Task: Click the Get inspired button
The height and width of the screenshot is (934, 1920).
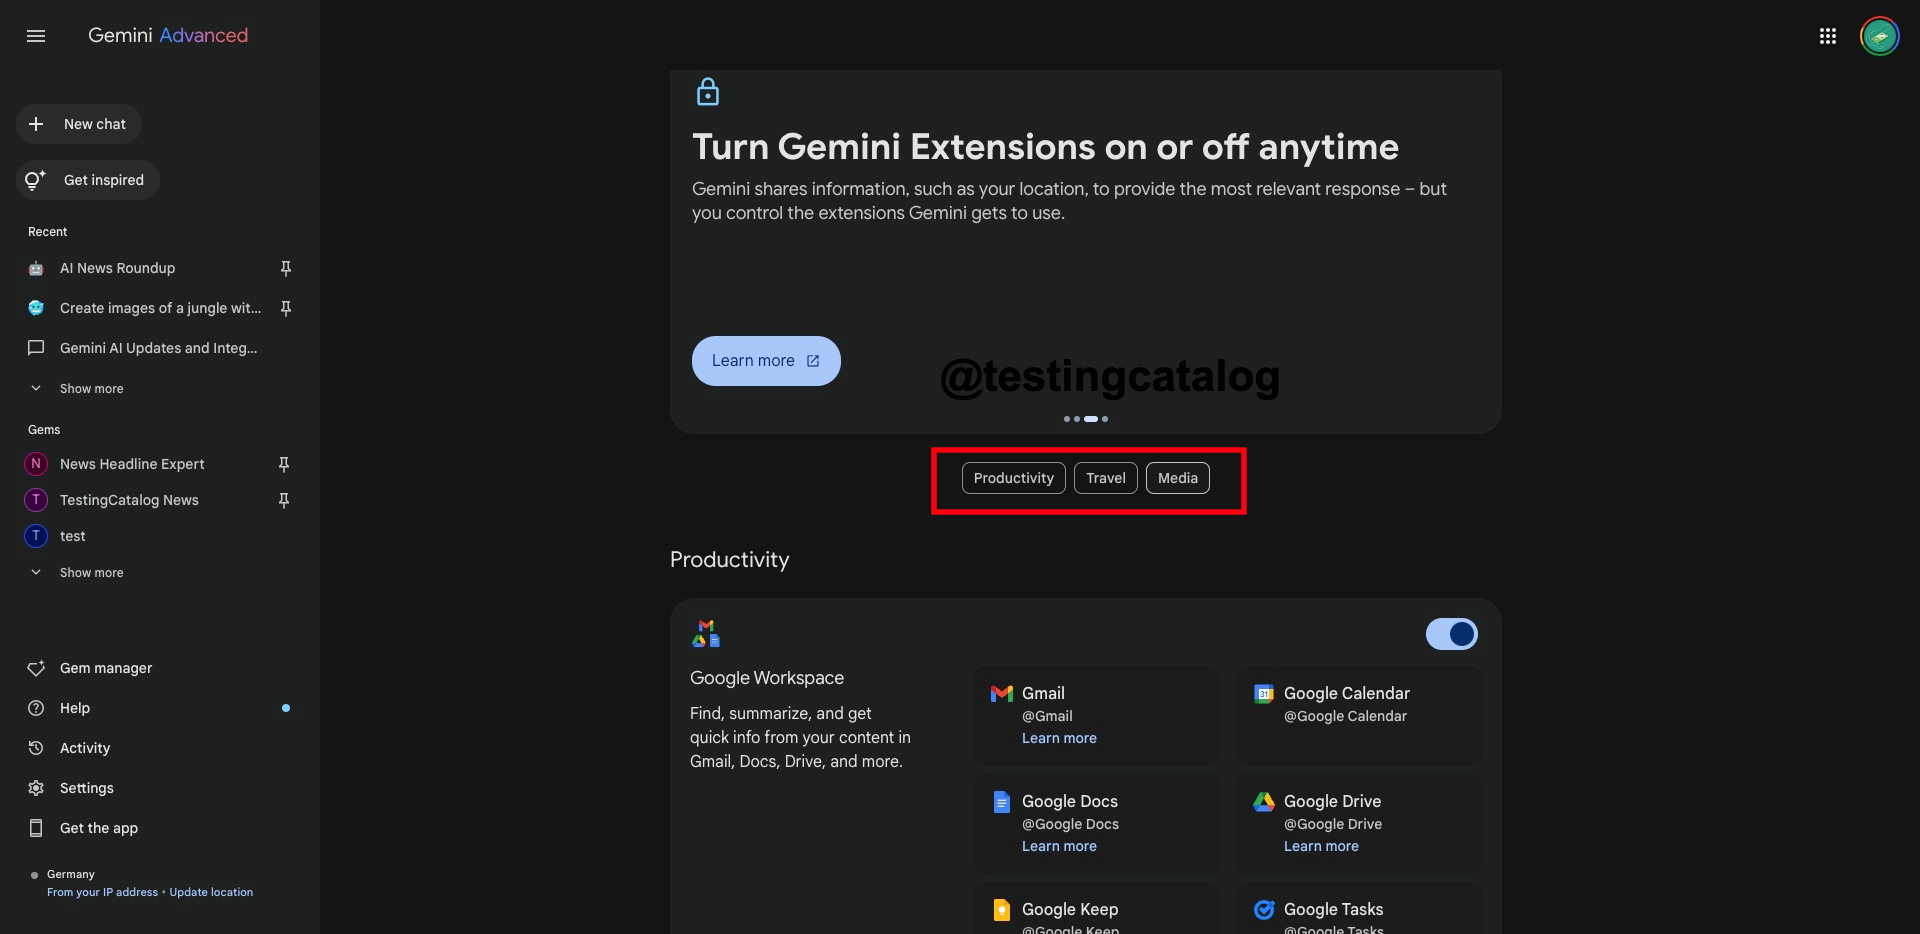Action: [x=88, y=180]
